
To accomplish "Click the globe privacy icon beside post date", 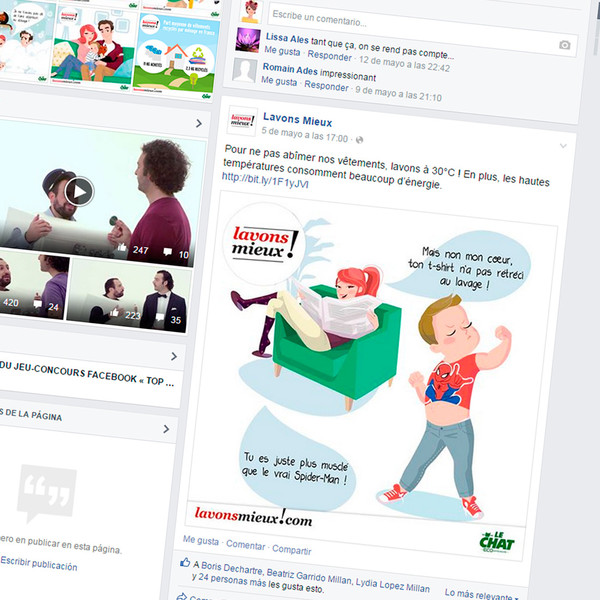I will coord(359,139).
